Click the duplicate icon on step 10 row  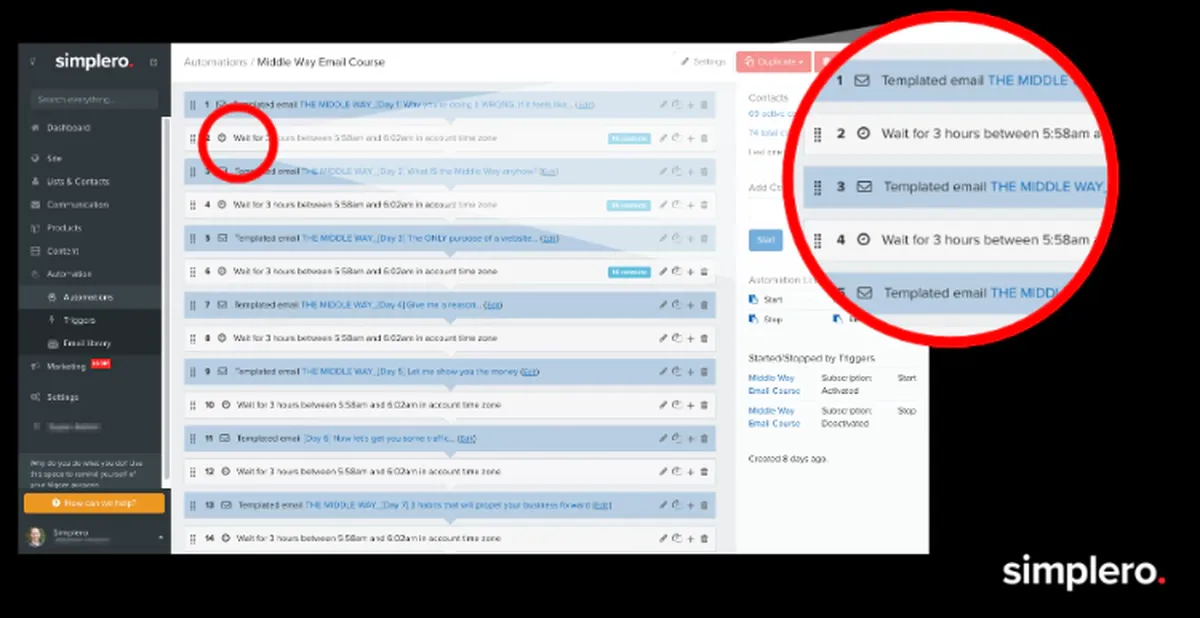coord(676,405)
